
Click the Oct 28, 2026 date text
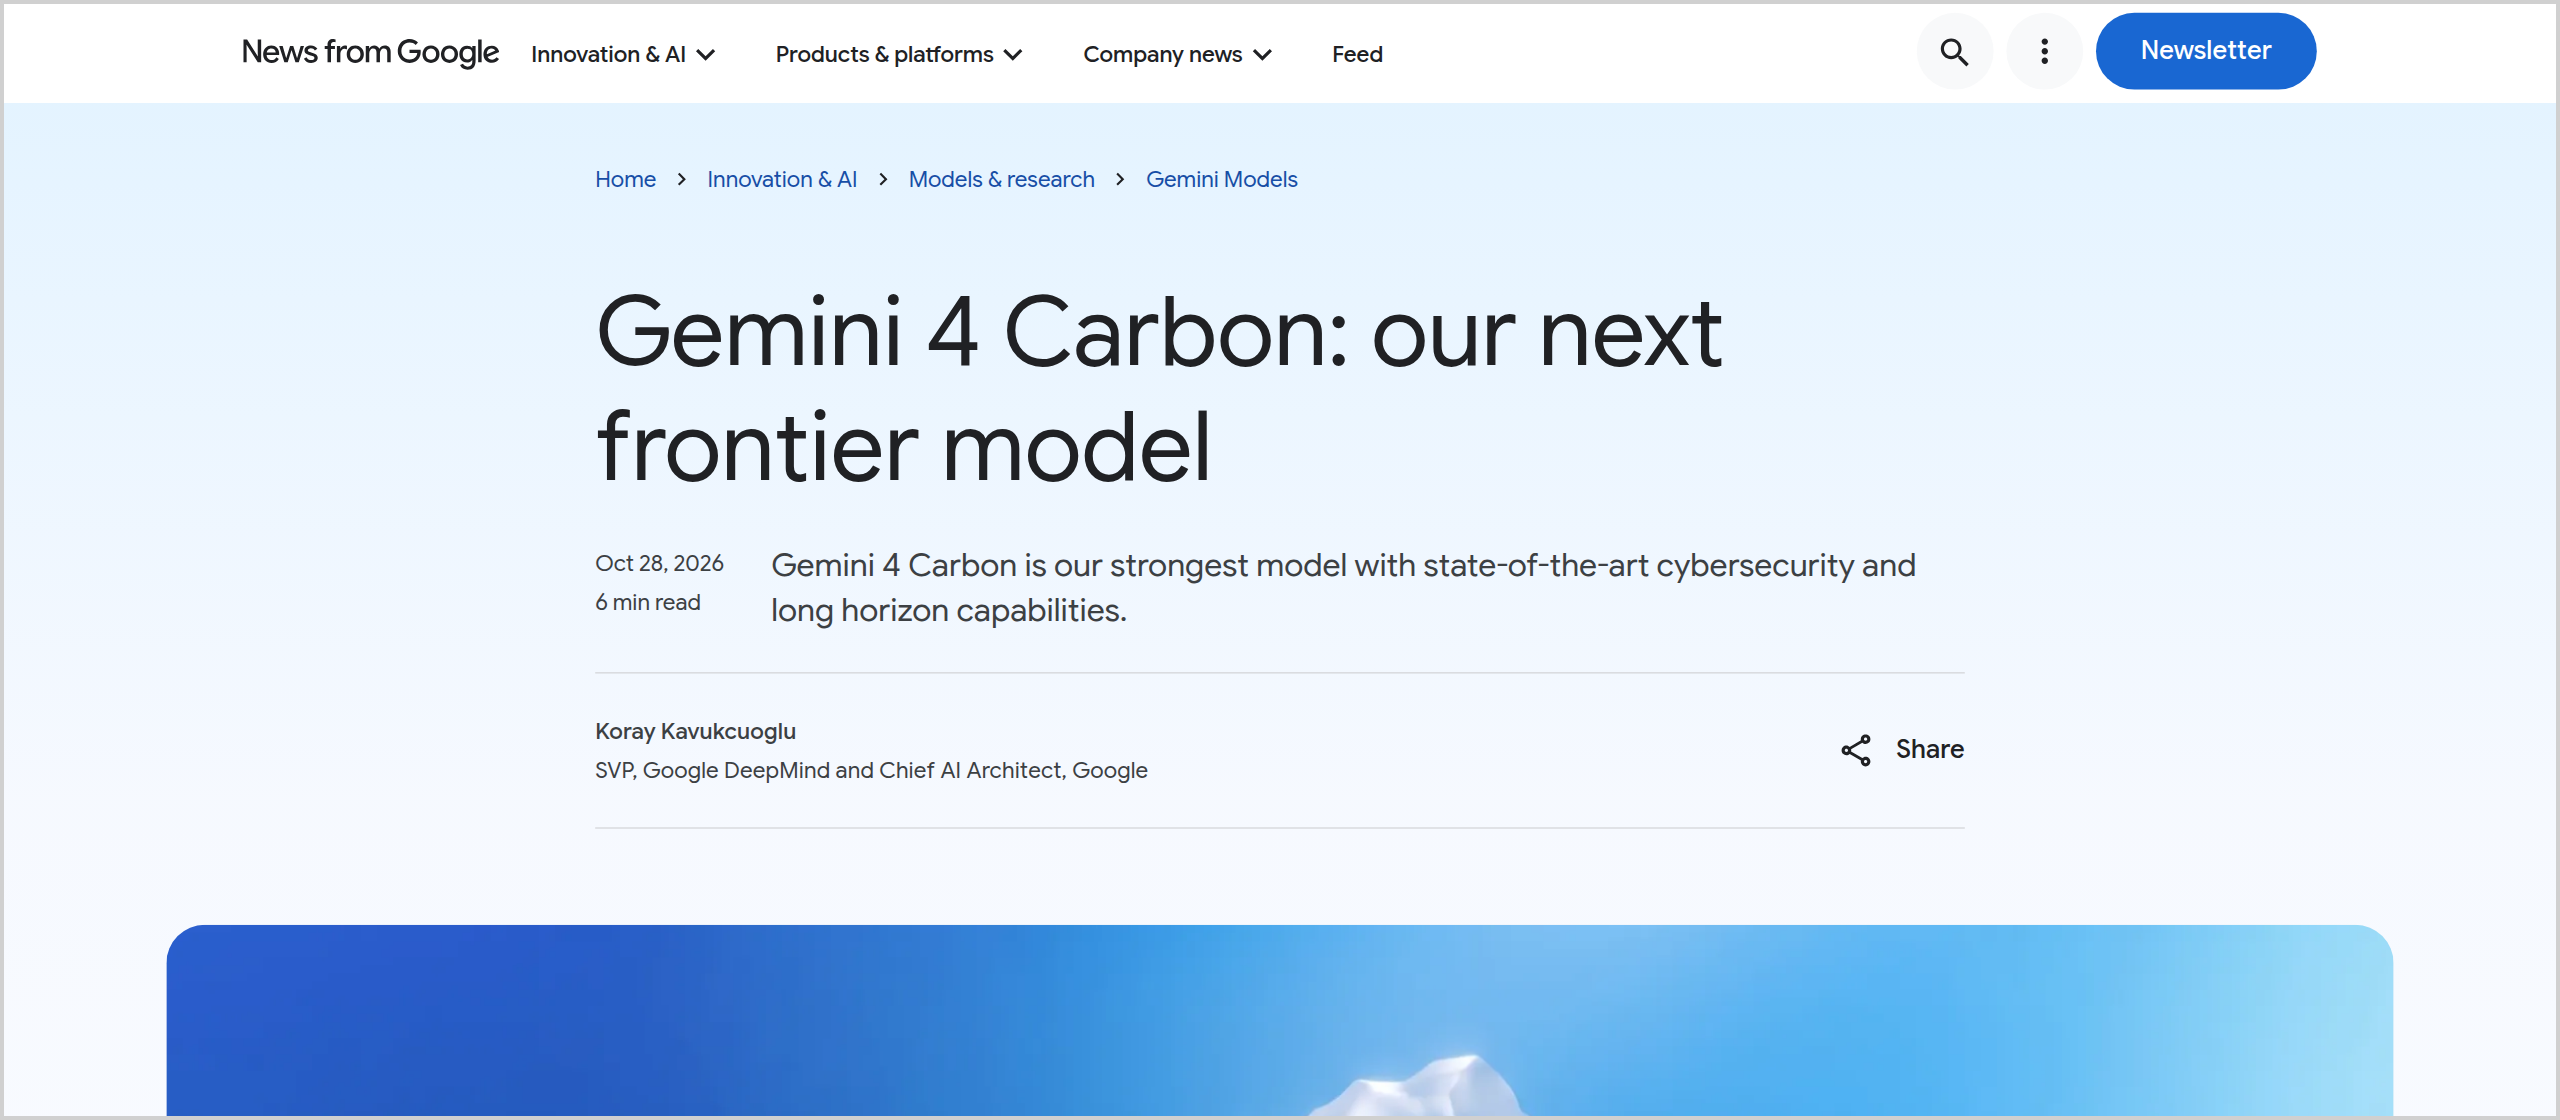click(659, 563)
